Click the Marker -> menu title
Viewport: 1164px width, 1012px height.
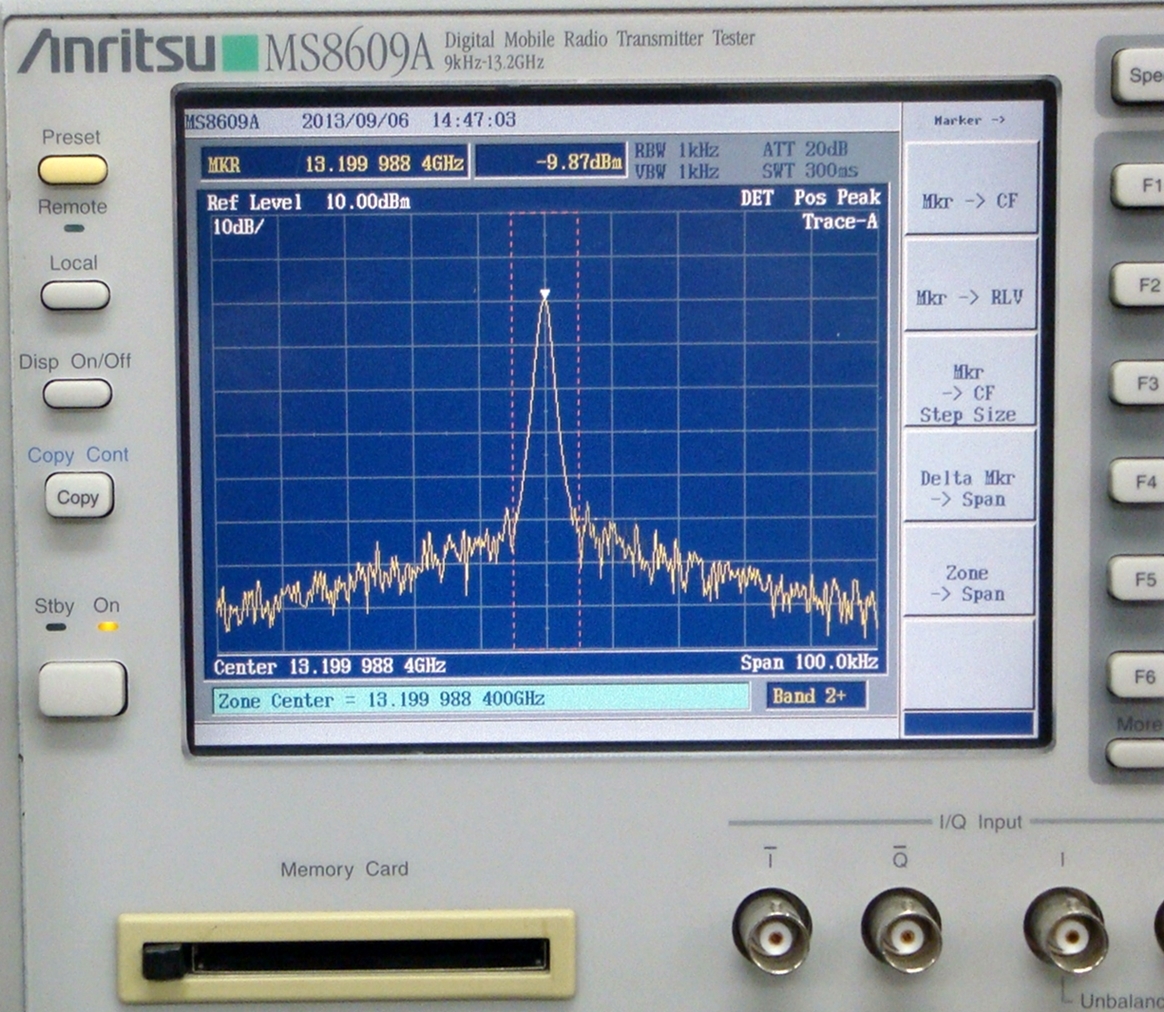969,120
